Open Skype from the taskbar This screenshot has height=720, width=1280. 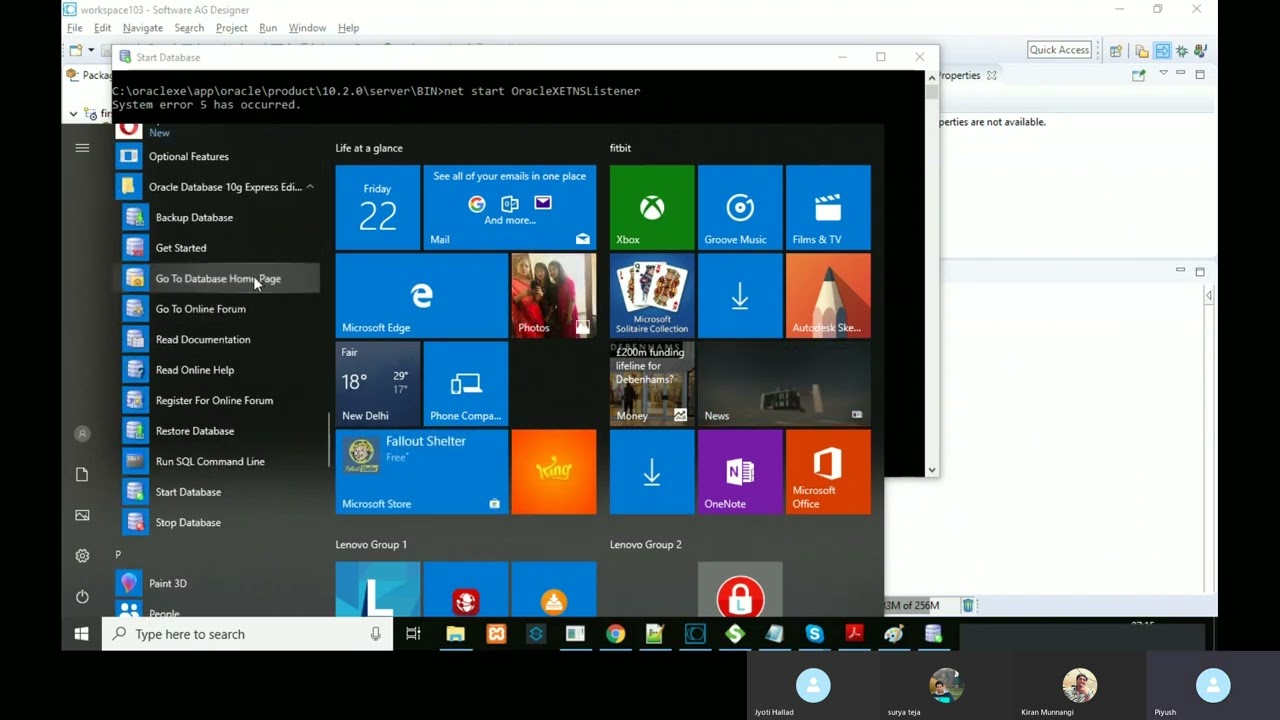[814, 634]
